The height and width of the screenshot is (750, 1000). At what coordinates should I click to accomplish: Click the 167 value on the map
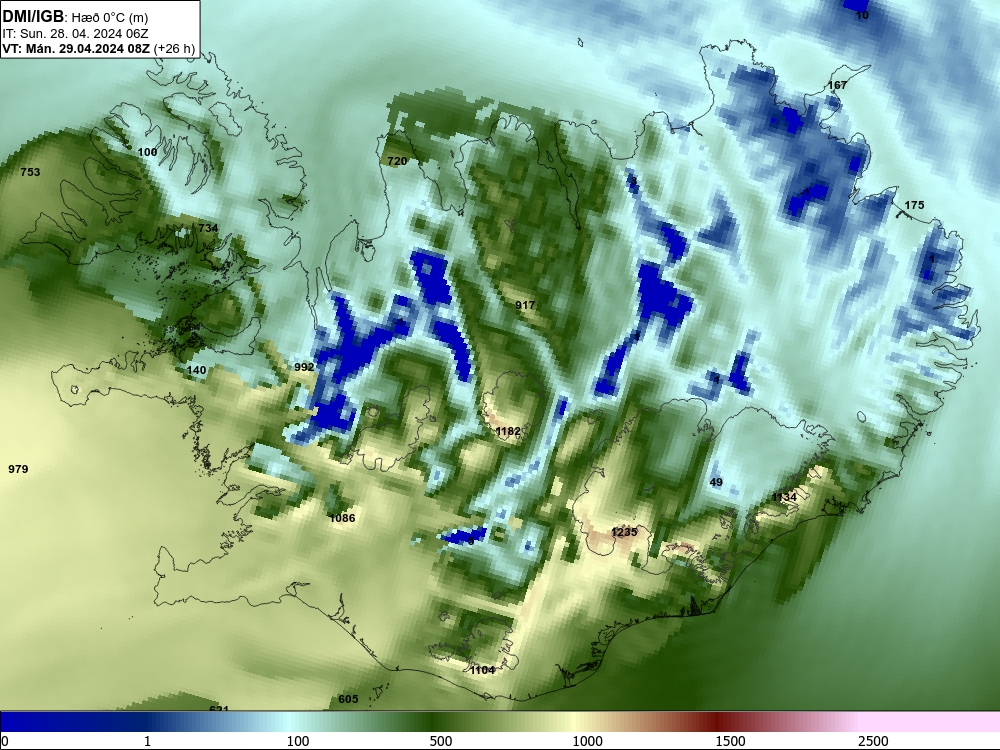coord(837,85)
